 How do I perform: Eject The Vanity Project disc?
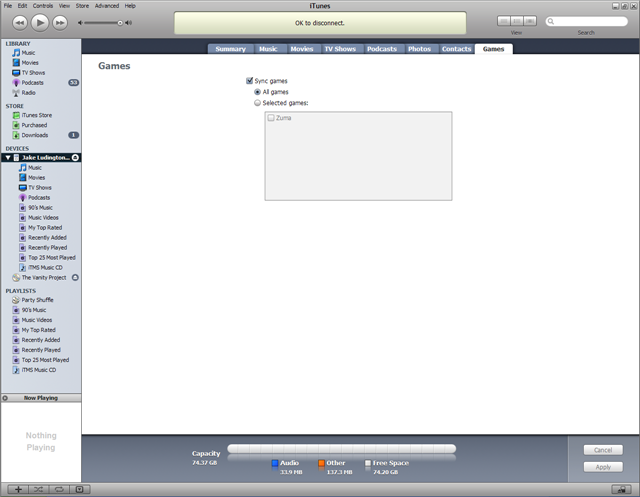pyautogui.click(x=75, y=277)
